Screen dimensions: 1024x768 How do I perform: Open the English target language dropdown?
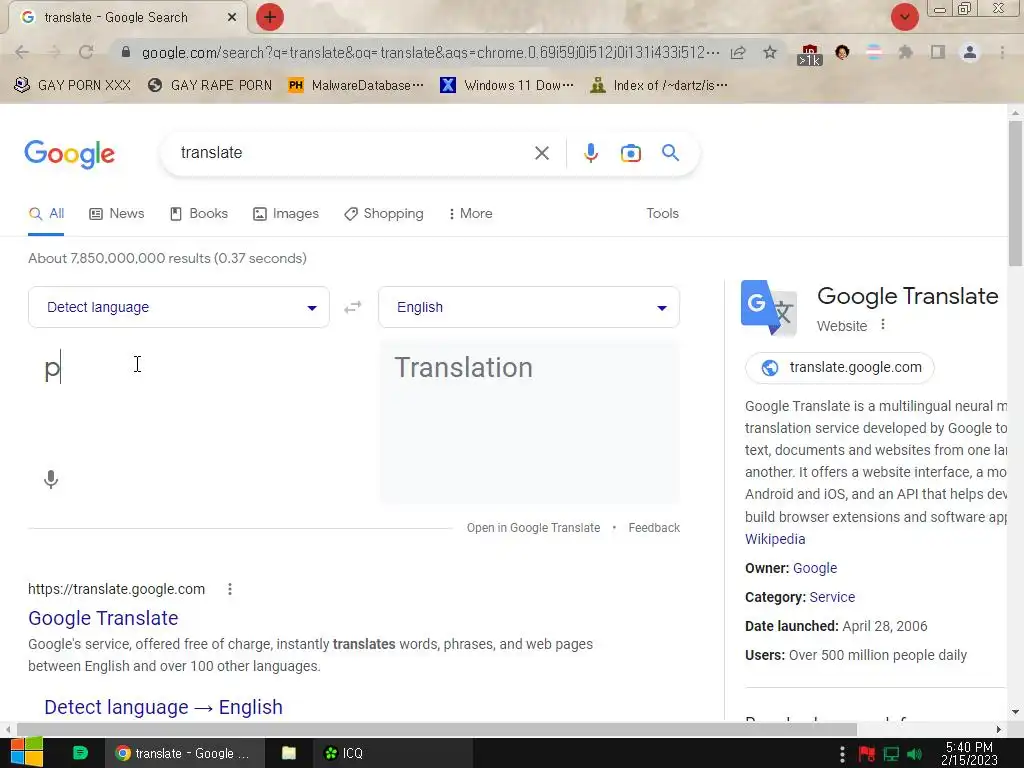click(x=529, y=307)
